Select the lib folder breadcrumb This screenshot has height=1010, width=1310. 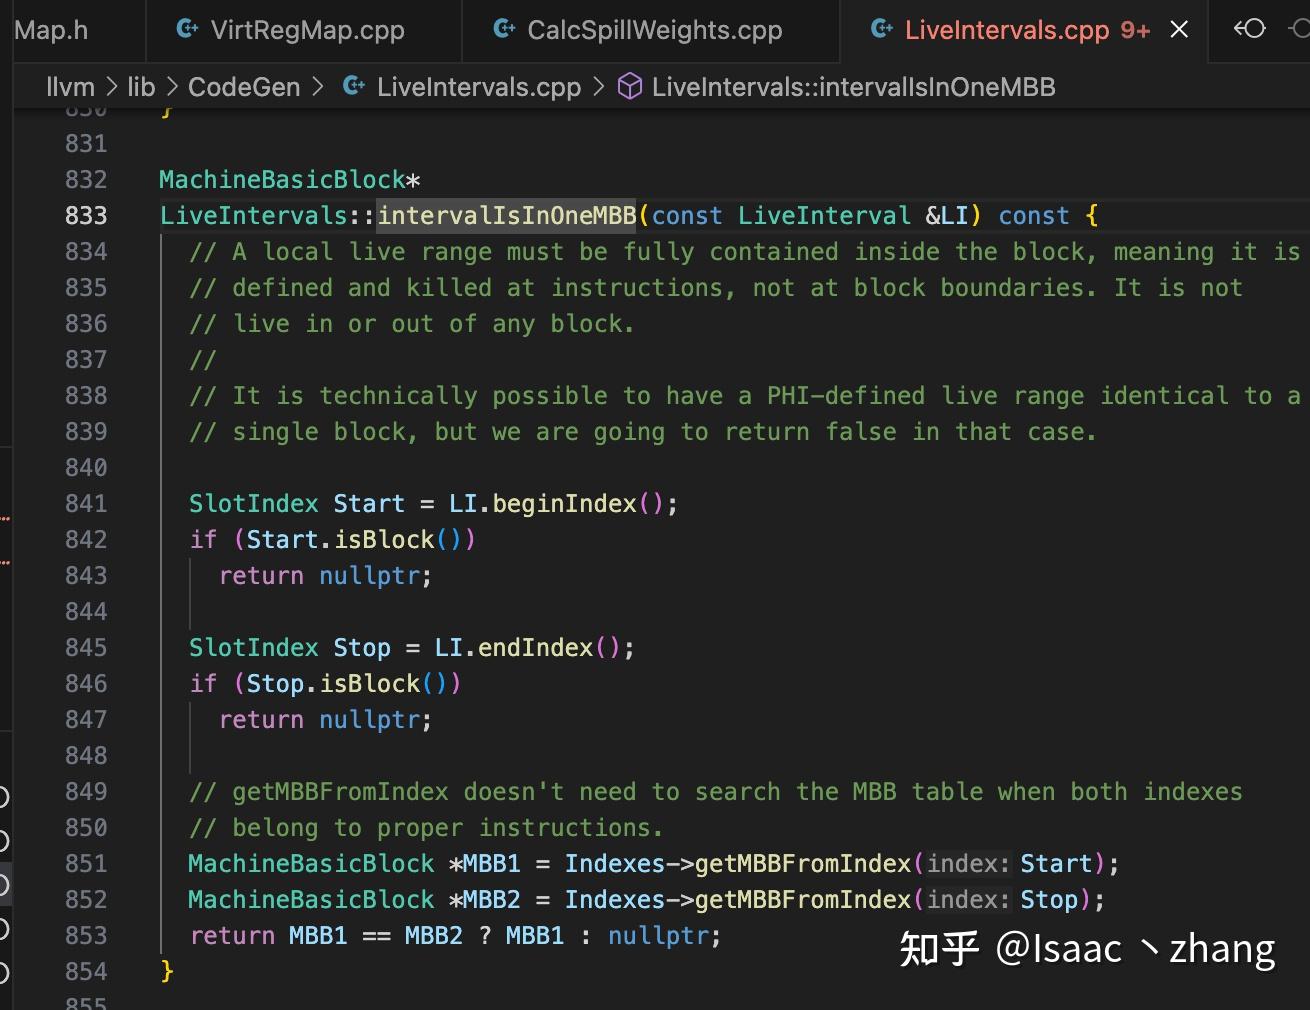(141, 87)
